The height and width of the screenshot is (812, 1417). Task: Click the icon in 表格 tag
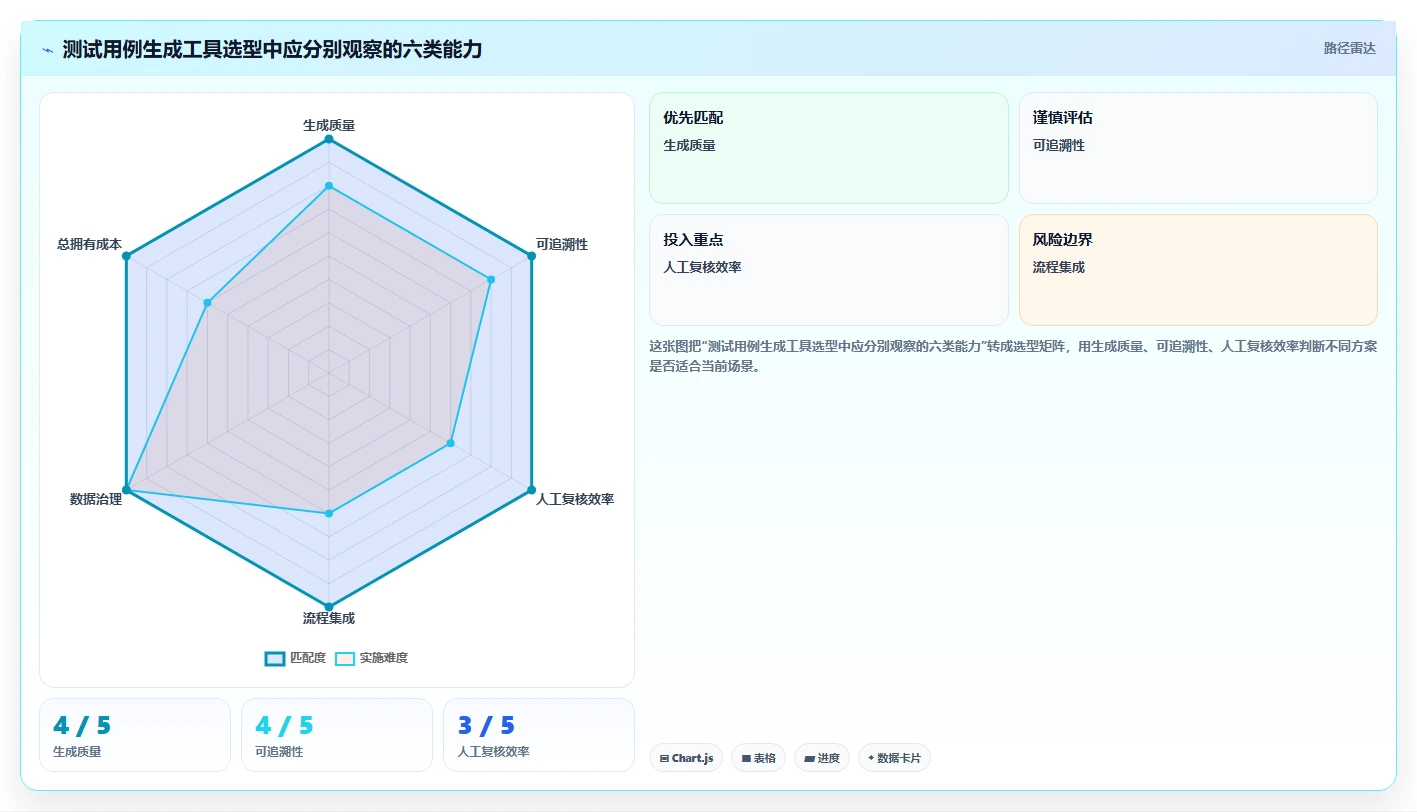pyautogui.click(x=746, y=758)
